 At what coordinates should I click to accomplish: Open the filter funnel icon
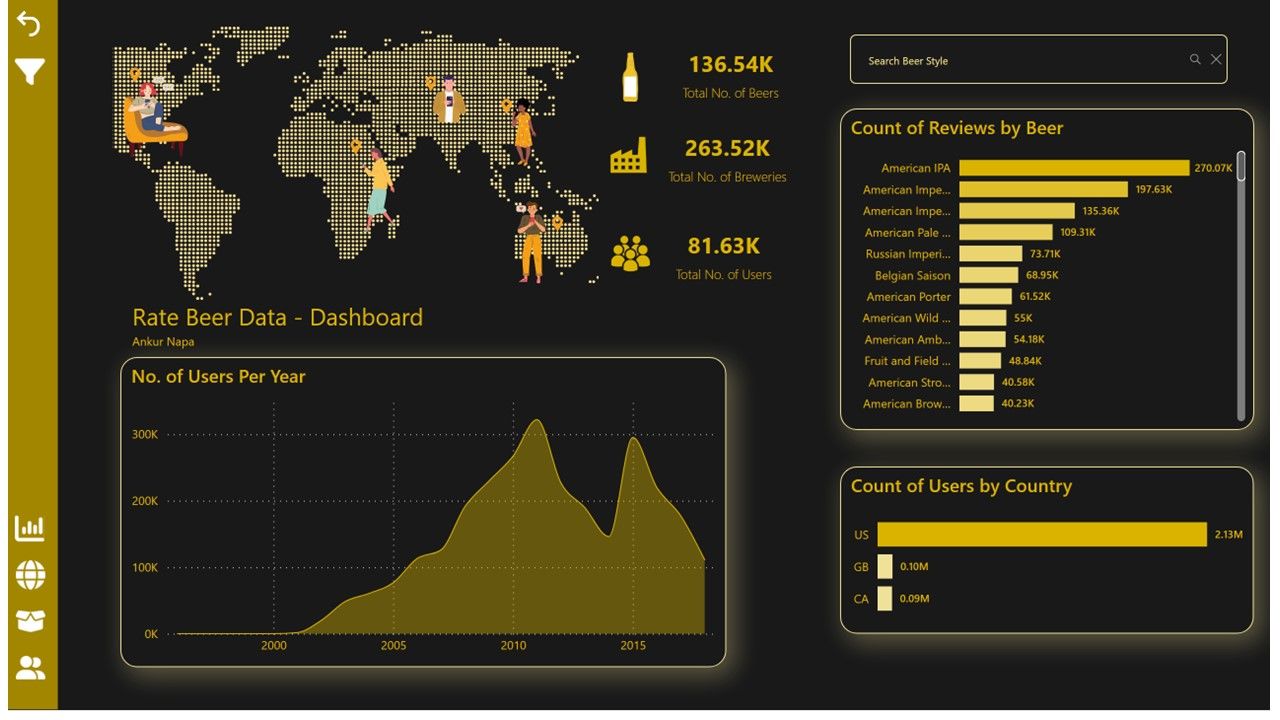29,71
